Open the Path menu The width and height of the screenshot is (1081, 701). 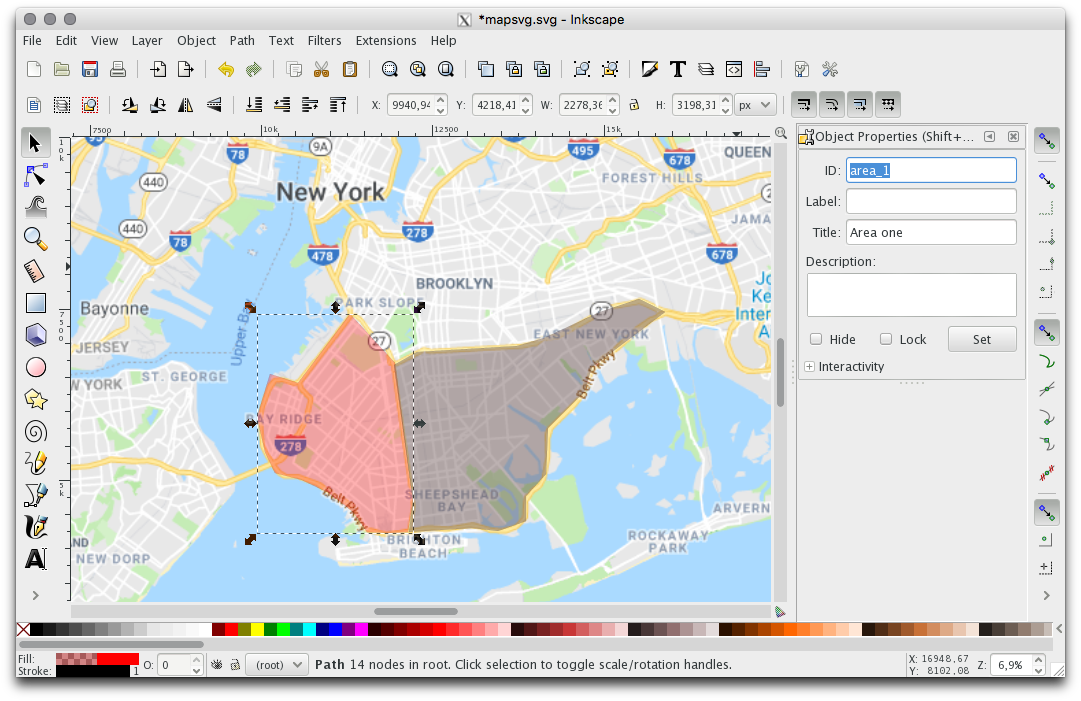(242, 41)
